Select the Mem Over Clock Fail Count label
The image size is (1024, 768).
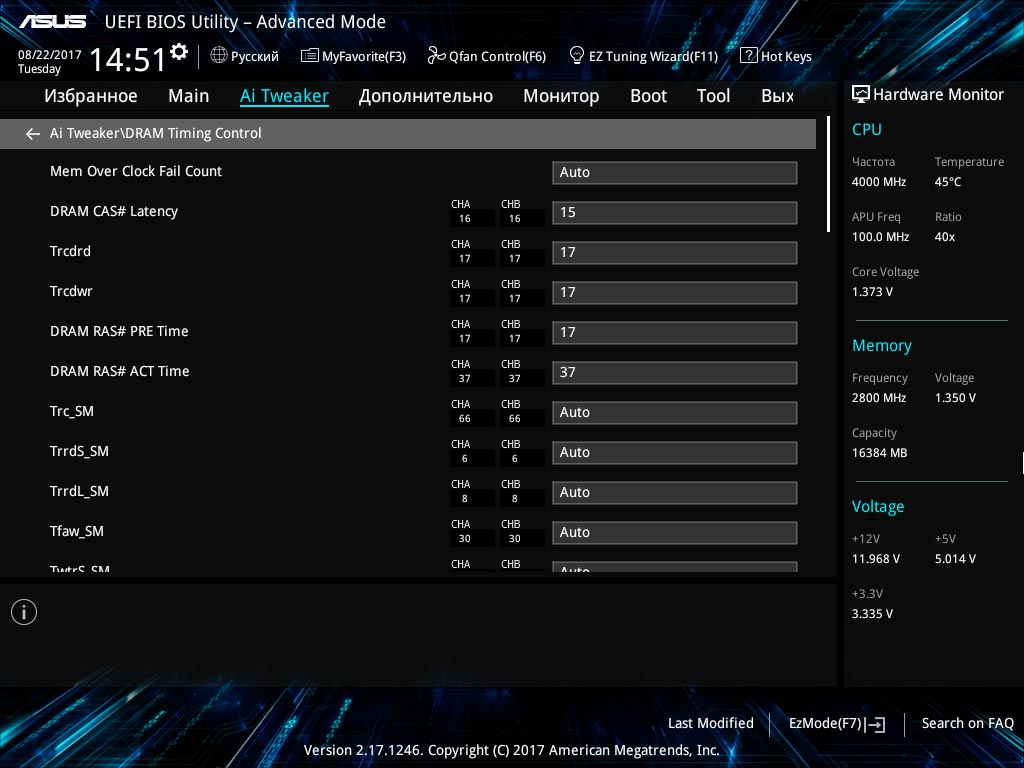pyautogui.click(x=136, y=171)
